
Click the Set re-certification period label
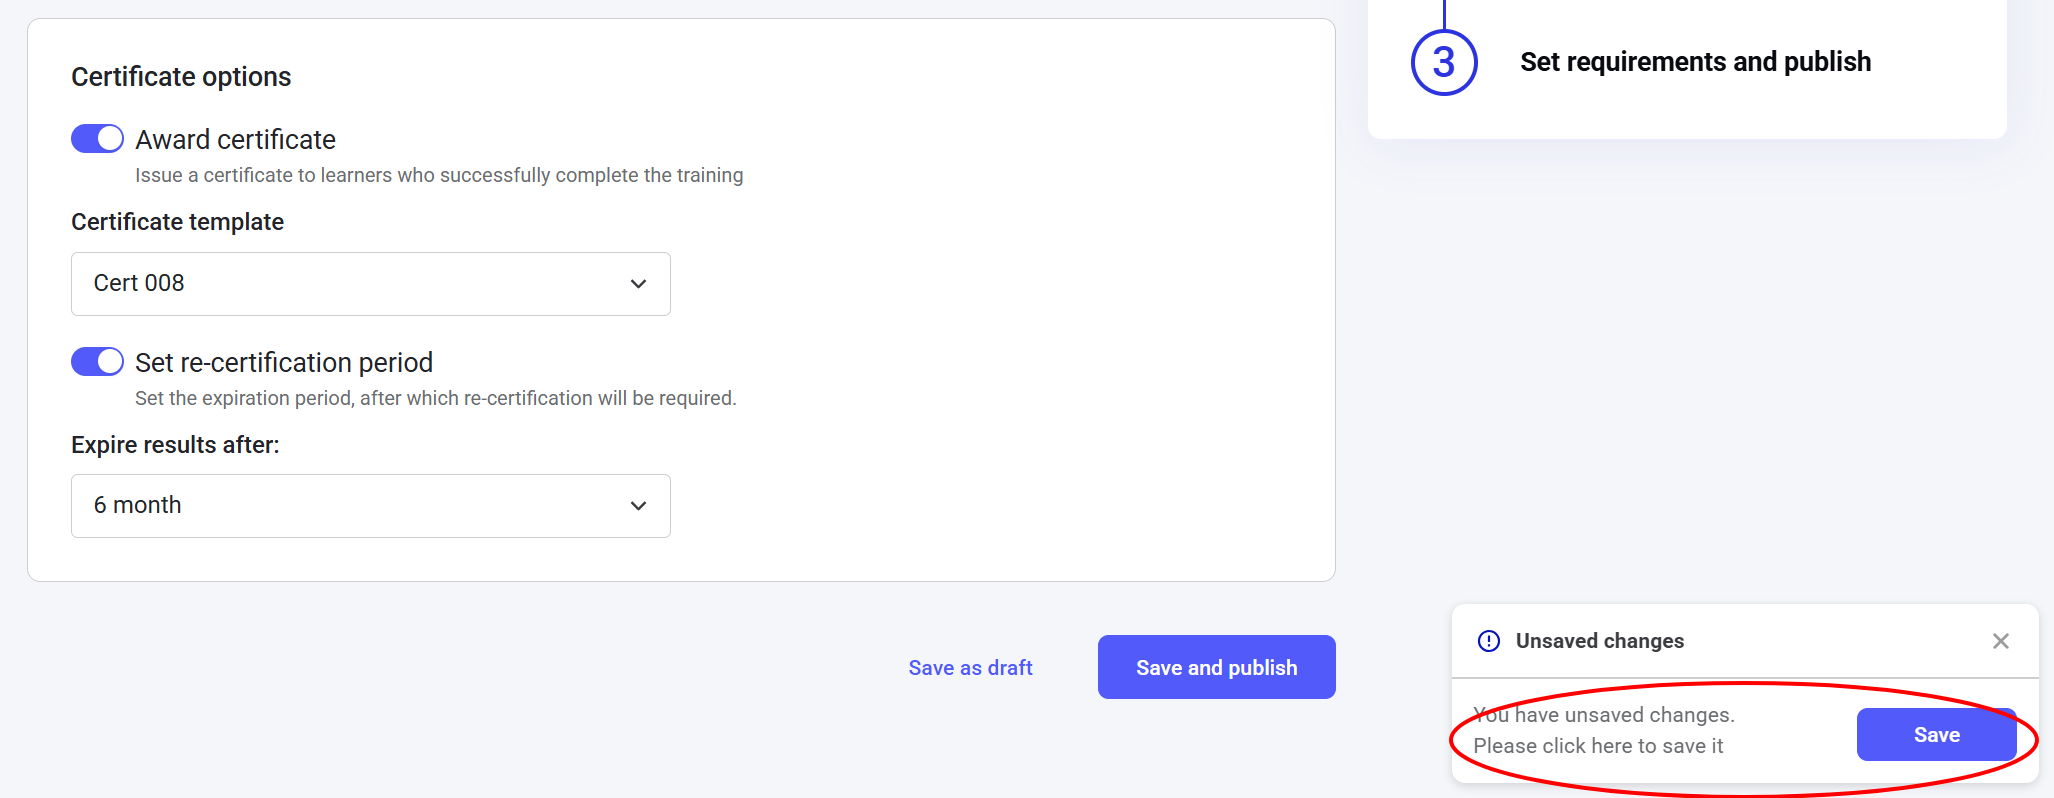click(284, 363)
